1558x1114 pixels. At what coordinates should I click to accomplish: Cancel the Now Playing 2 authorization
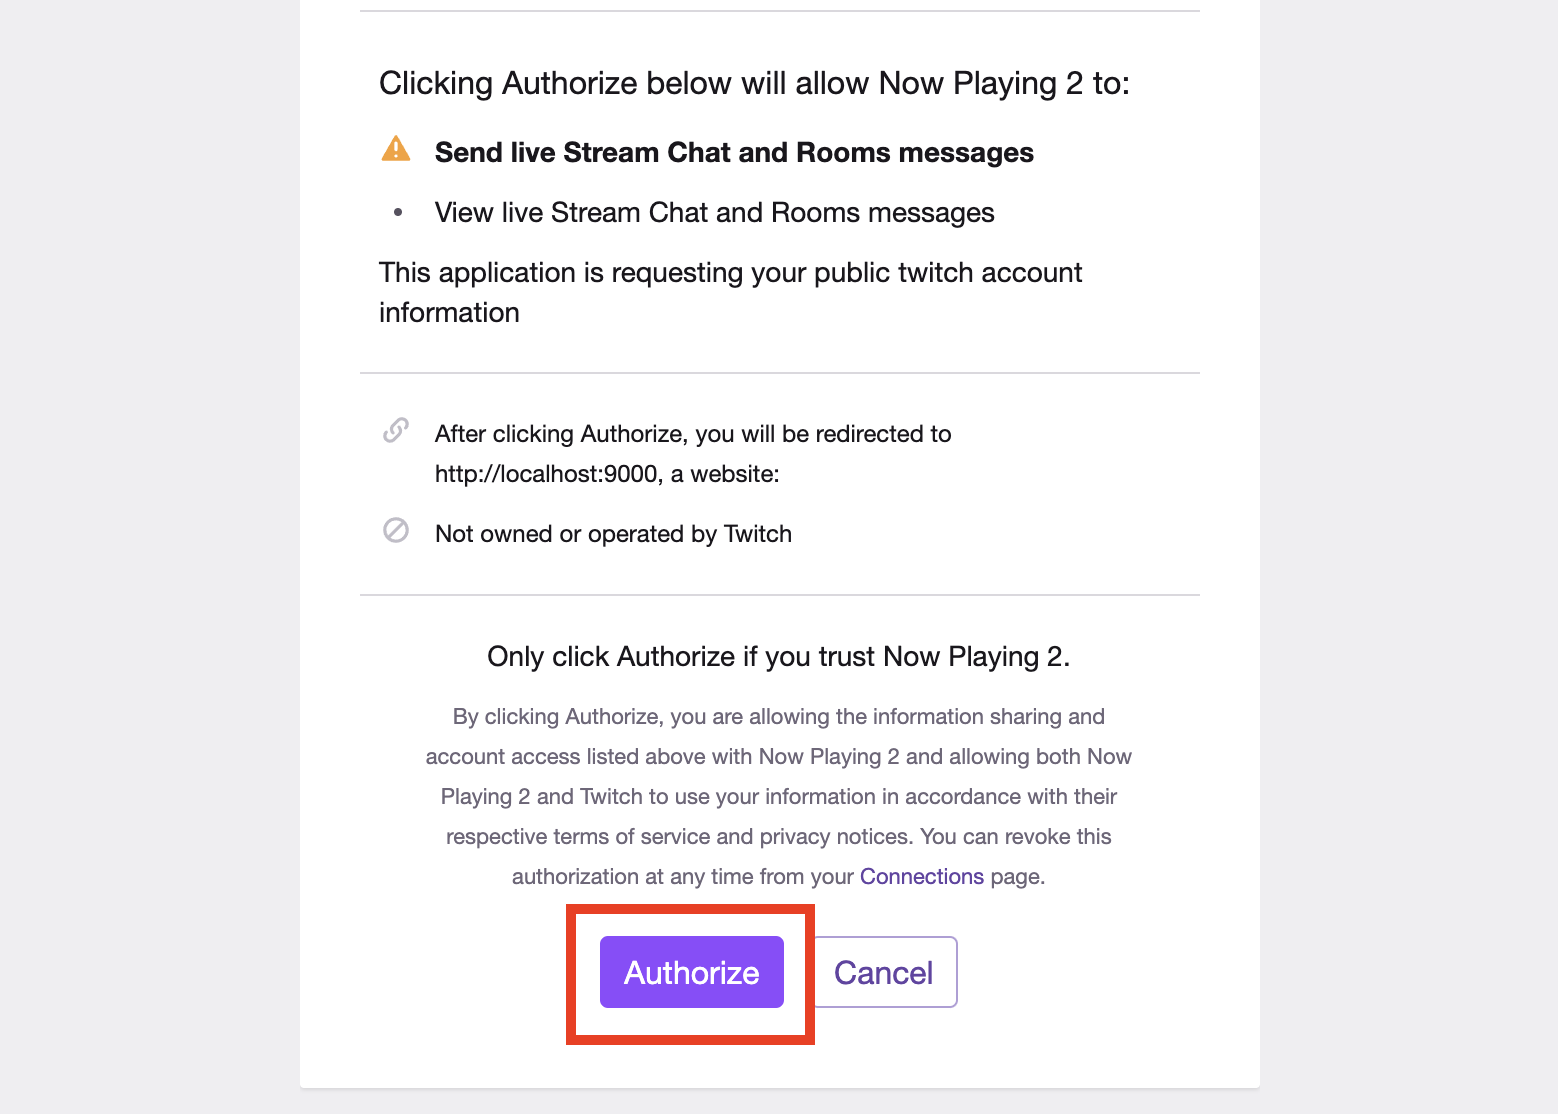click(x=884, y=972)
